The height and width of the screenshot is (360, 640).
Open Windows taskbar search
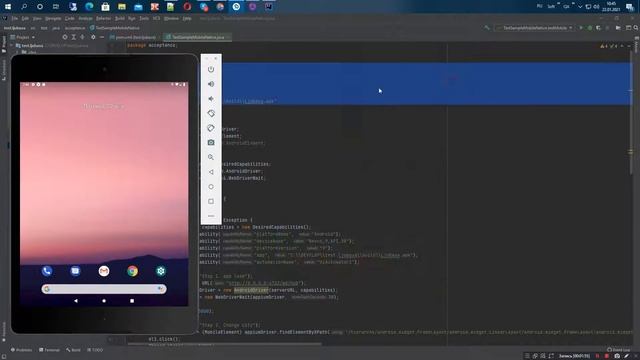pos(24,7)
